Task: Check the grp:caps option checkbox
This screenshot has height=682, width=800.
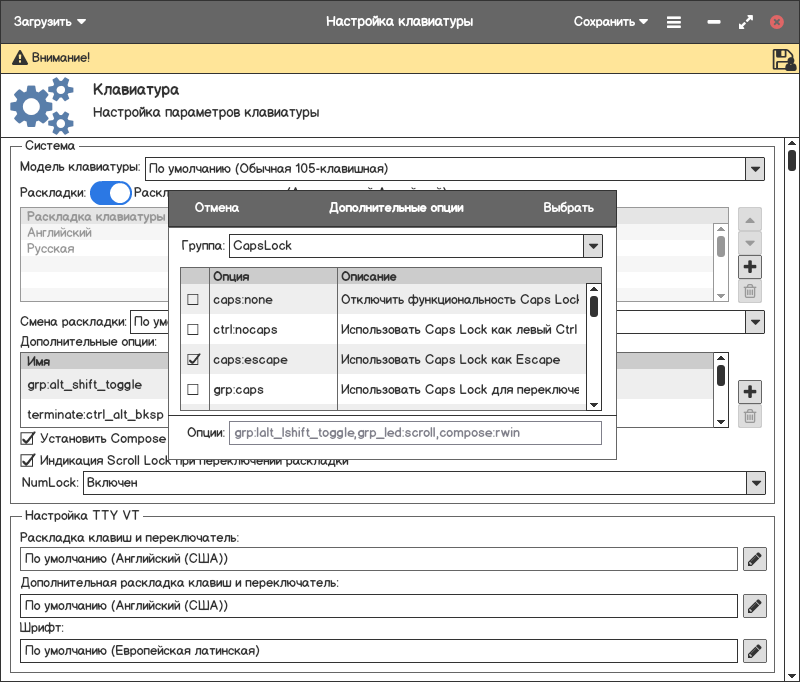Action: (x=193, y=389)
